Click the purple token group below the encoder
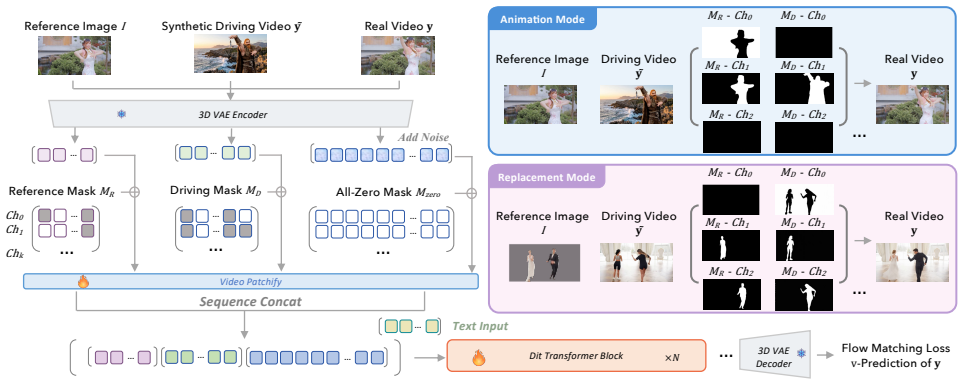This screenshot has width=964, height=385. click(x=65, y=154)
